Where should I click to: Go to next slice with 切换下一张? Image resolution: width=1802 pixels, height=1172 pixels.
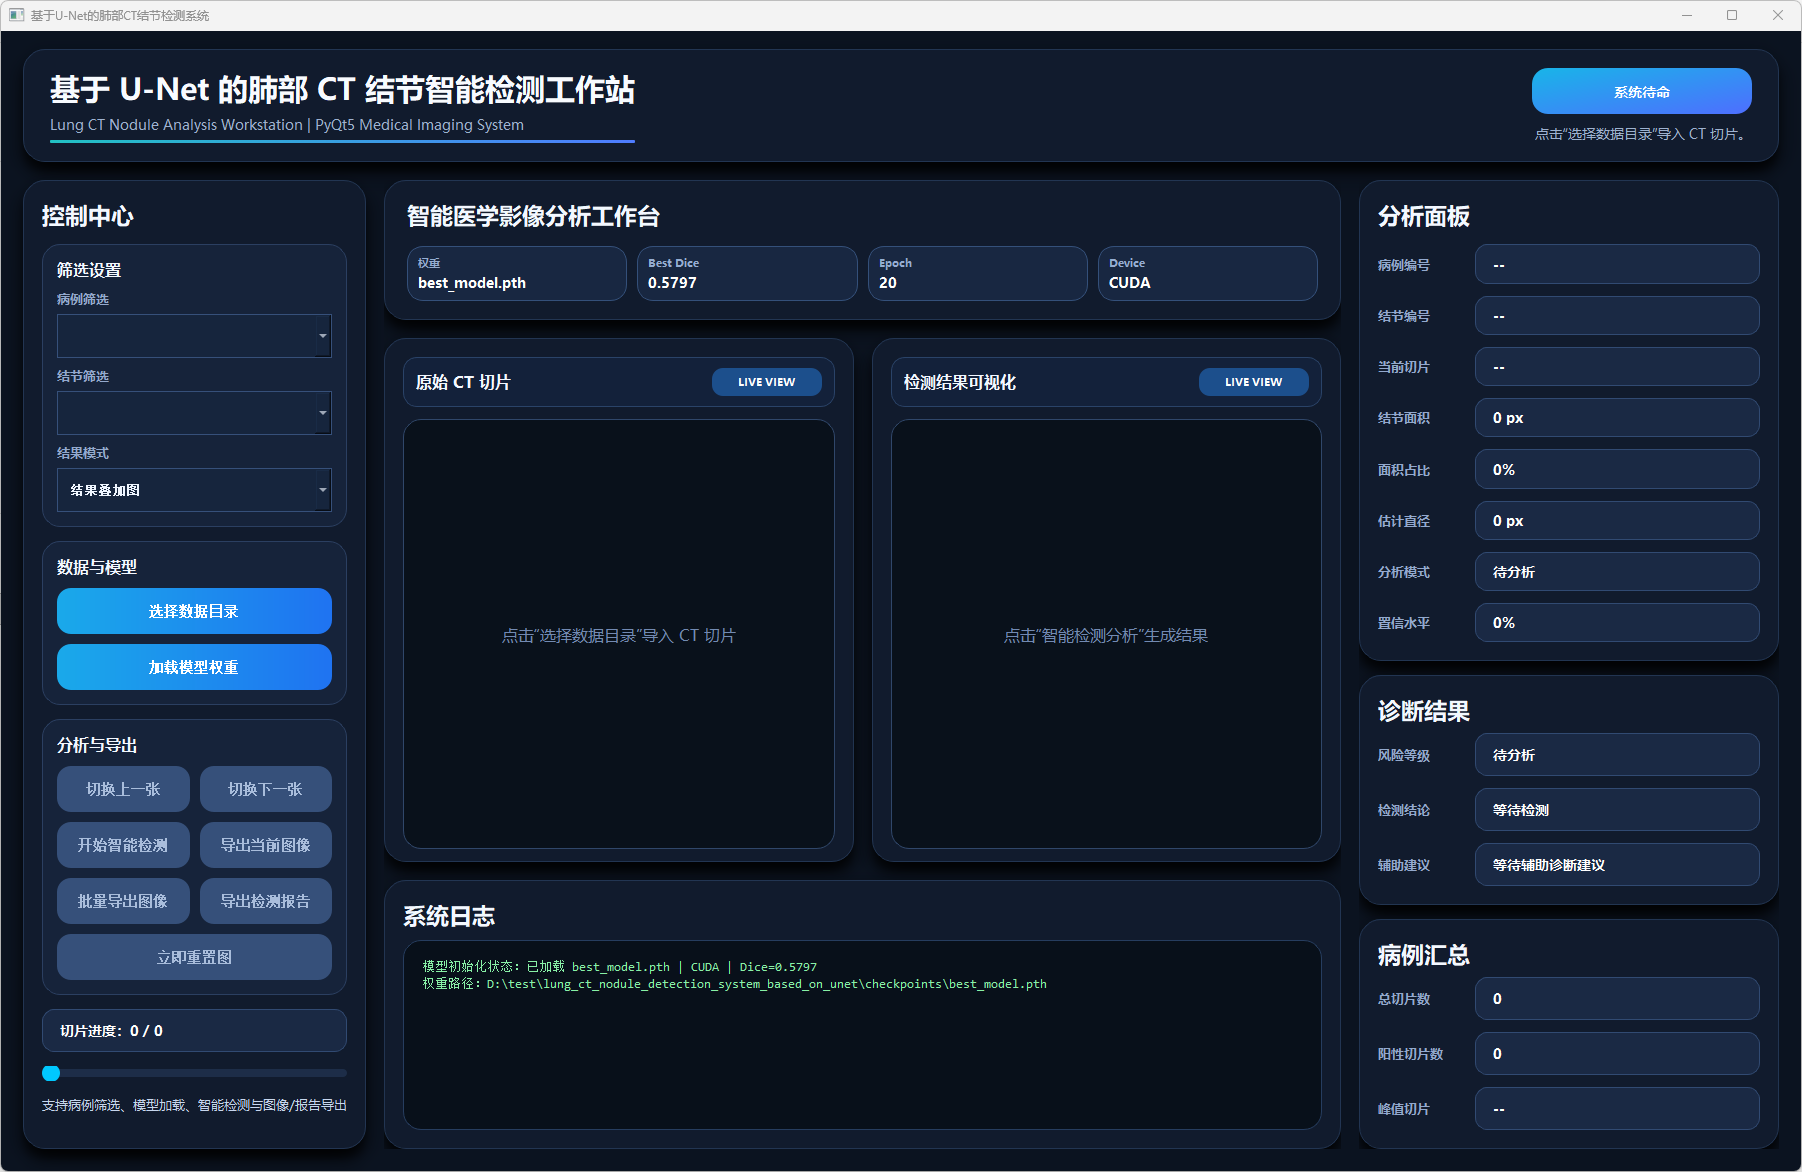(x=265, y=789)
